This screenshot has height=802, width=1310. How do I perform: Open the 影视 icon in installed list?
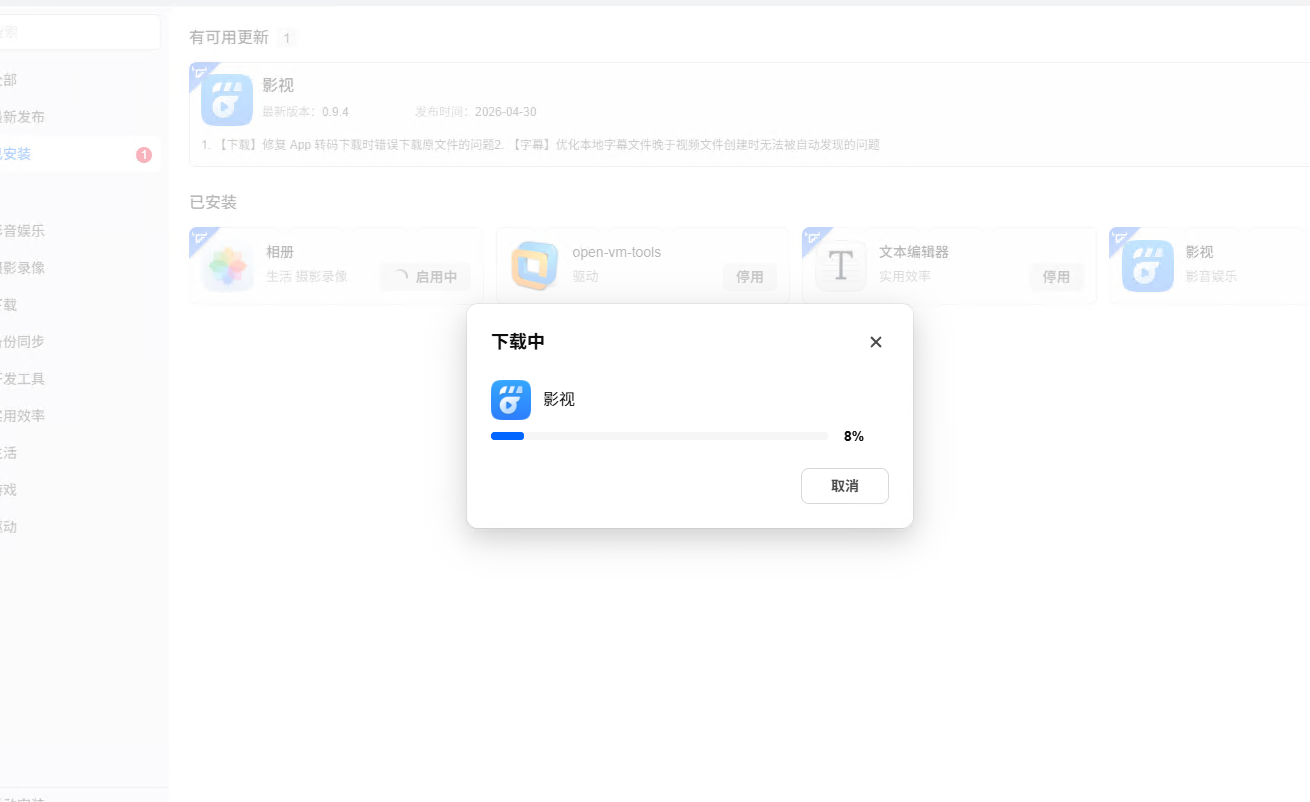click(x=1147, y=266)
